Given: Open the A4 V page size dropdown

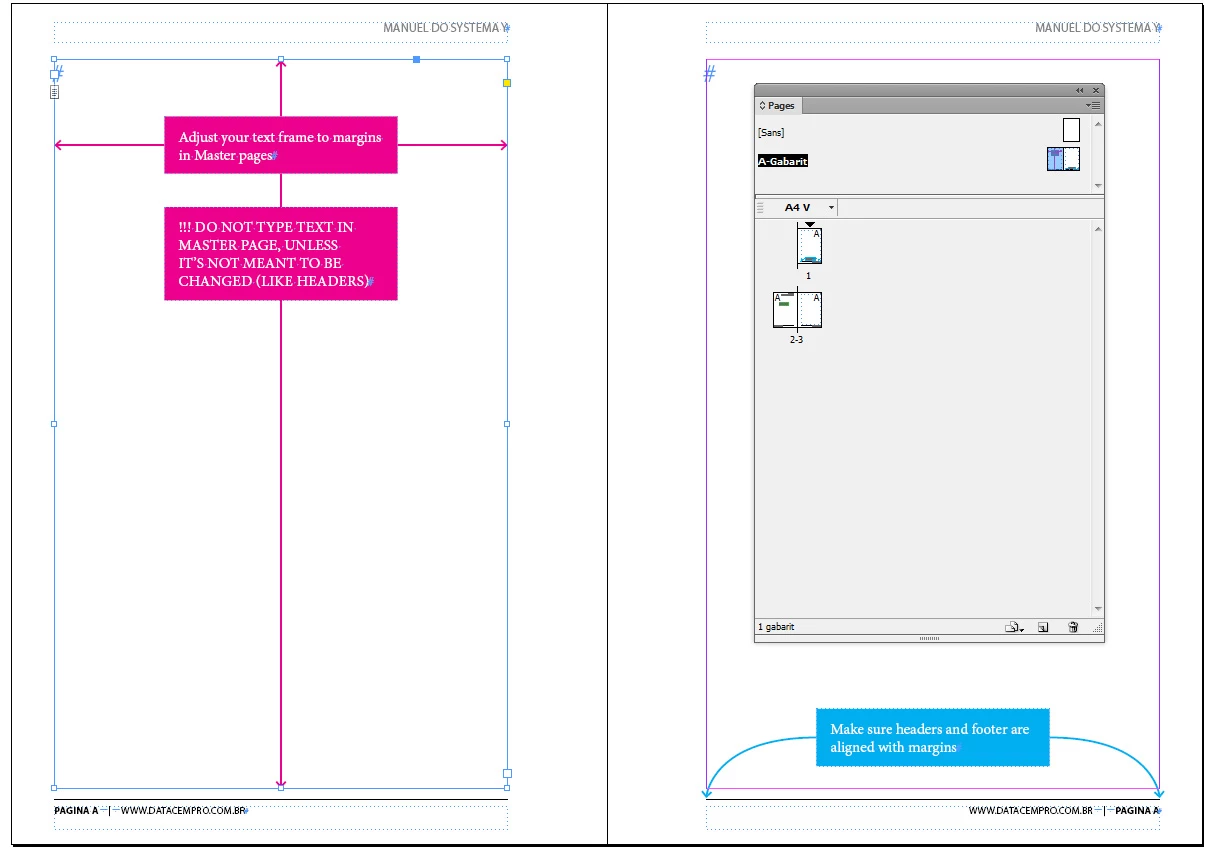Looking at the screenshot, I should (831, 208).
